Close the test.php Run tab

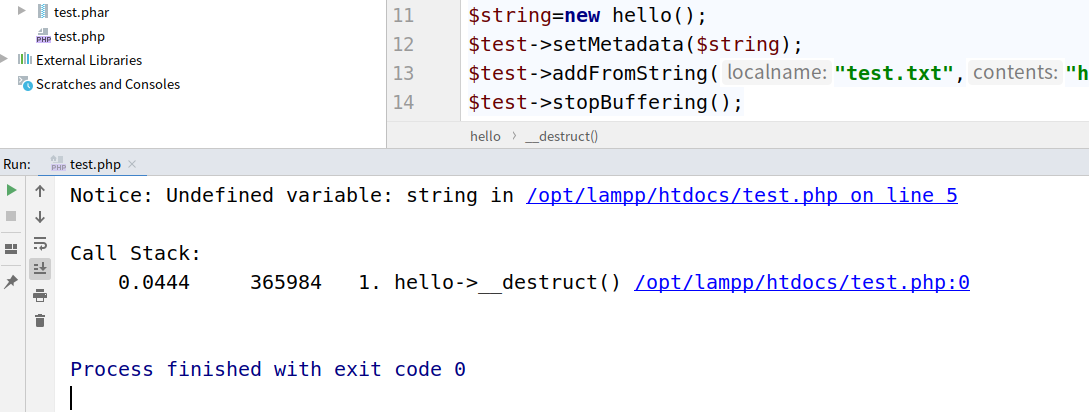pyautogui.click(x=132, y=164)
